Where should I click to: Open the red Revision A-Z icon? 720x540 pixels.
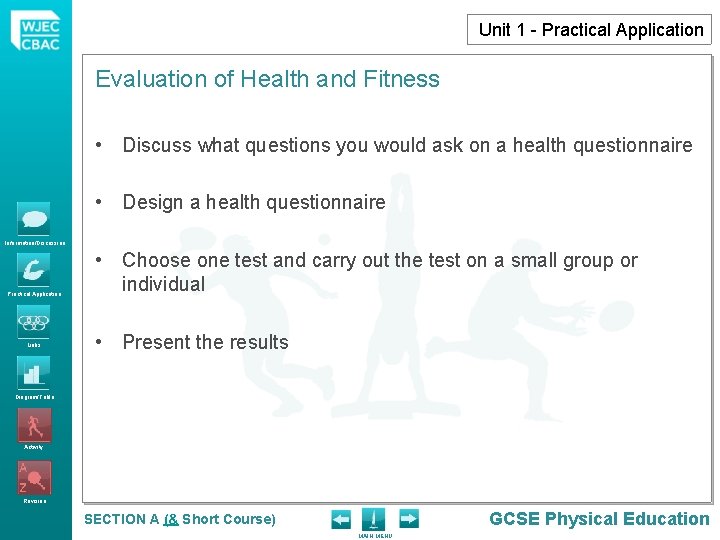(x=34, y=478)
